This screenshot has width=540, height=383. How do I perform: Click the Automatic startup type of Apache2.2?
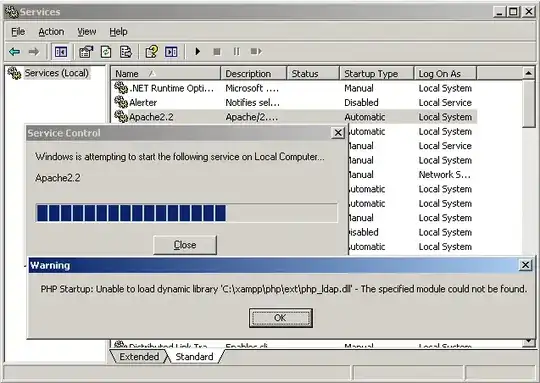(365, 117)
